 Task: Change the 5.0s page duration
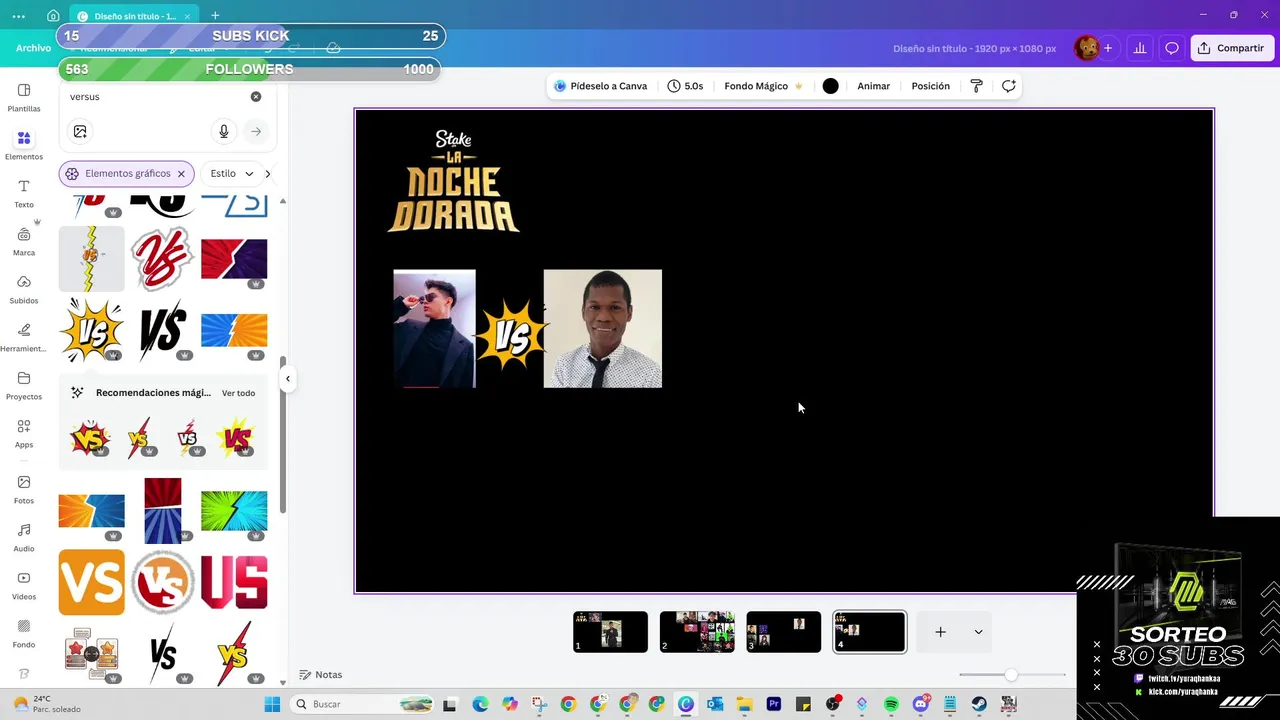[685, 86]
